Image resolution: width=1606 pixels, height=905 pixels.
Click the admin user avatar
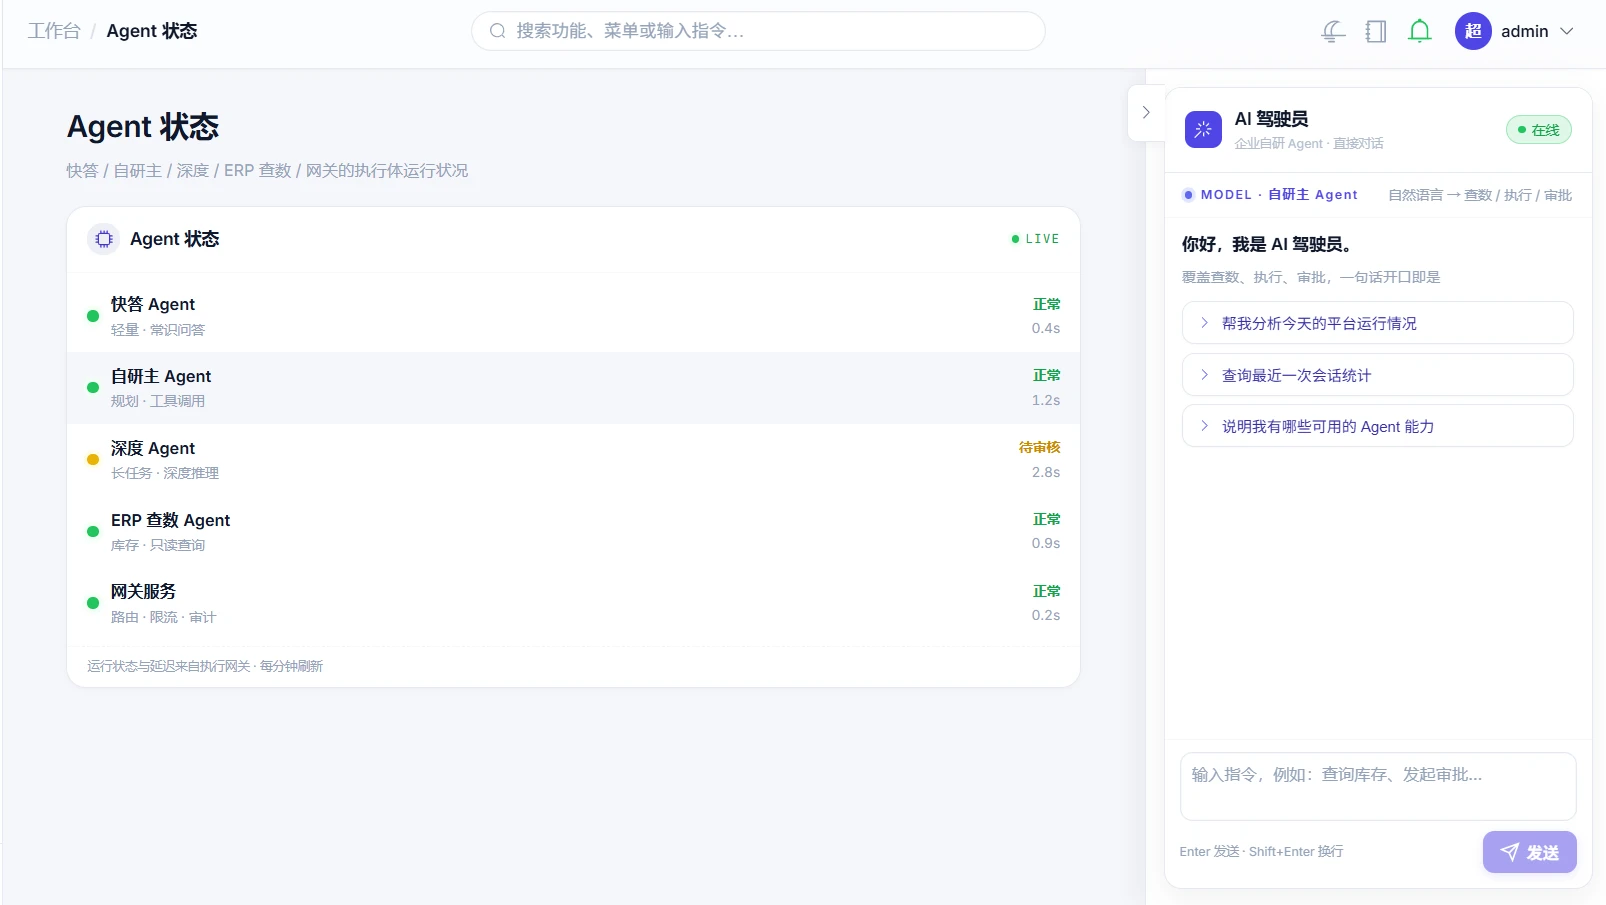tap(1473, 31)
